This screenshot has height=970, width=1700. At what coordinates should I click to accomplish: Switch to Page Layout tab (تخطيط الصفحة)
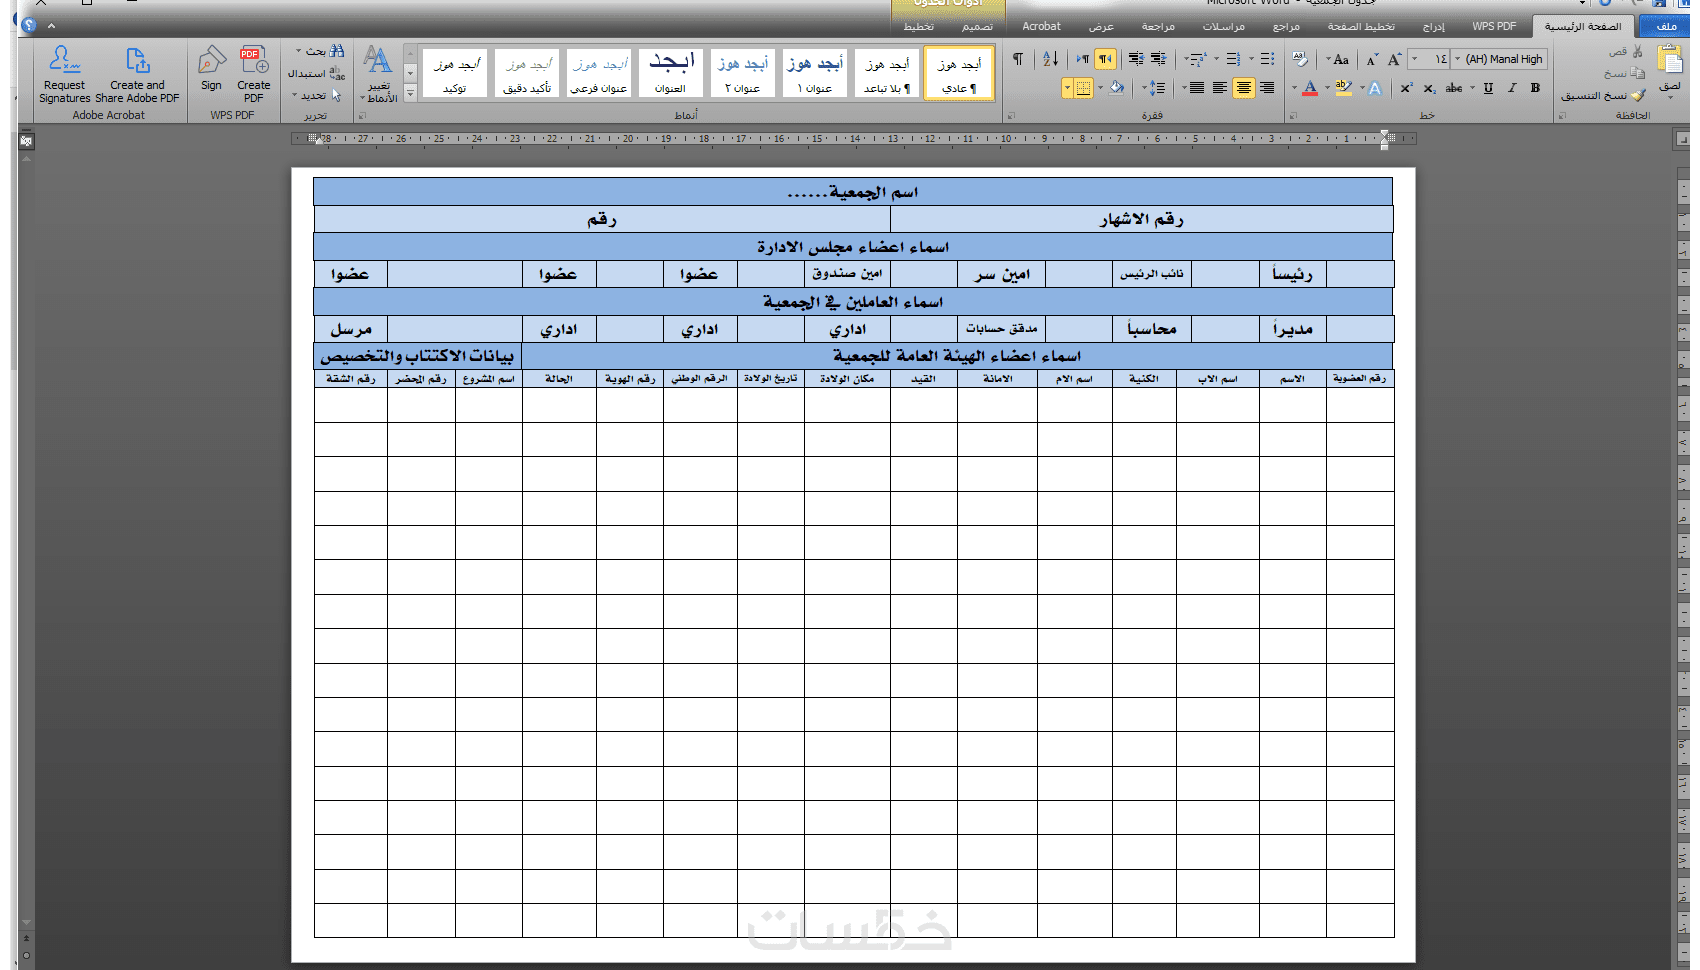tap(1361, 27)
